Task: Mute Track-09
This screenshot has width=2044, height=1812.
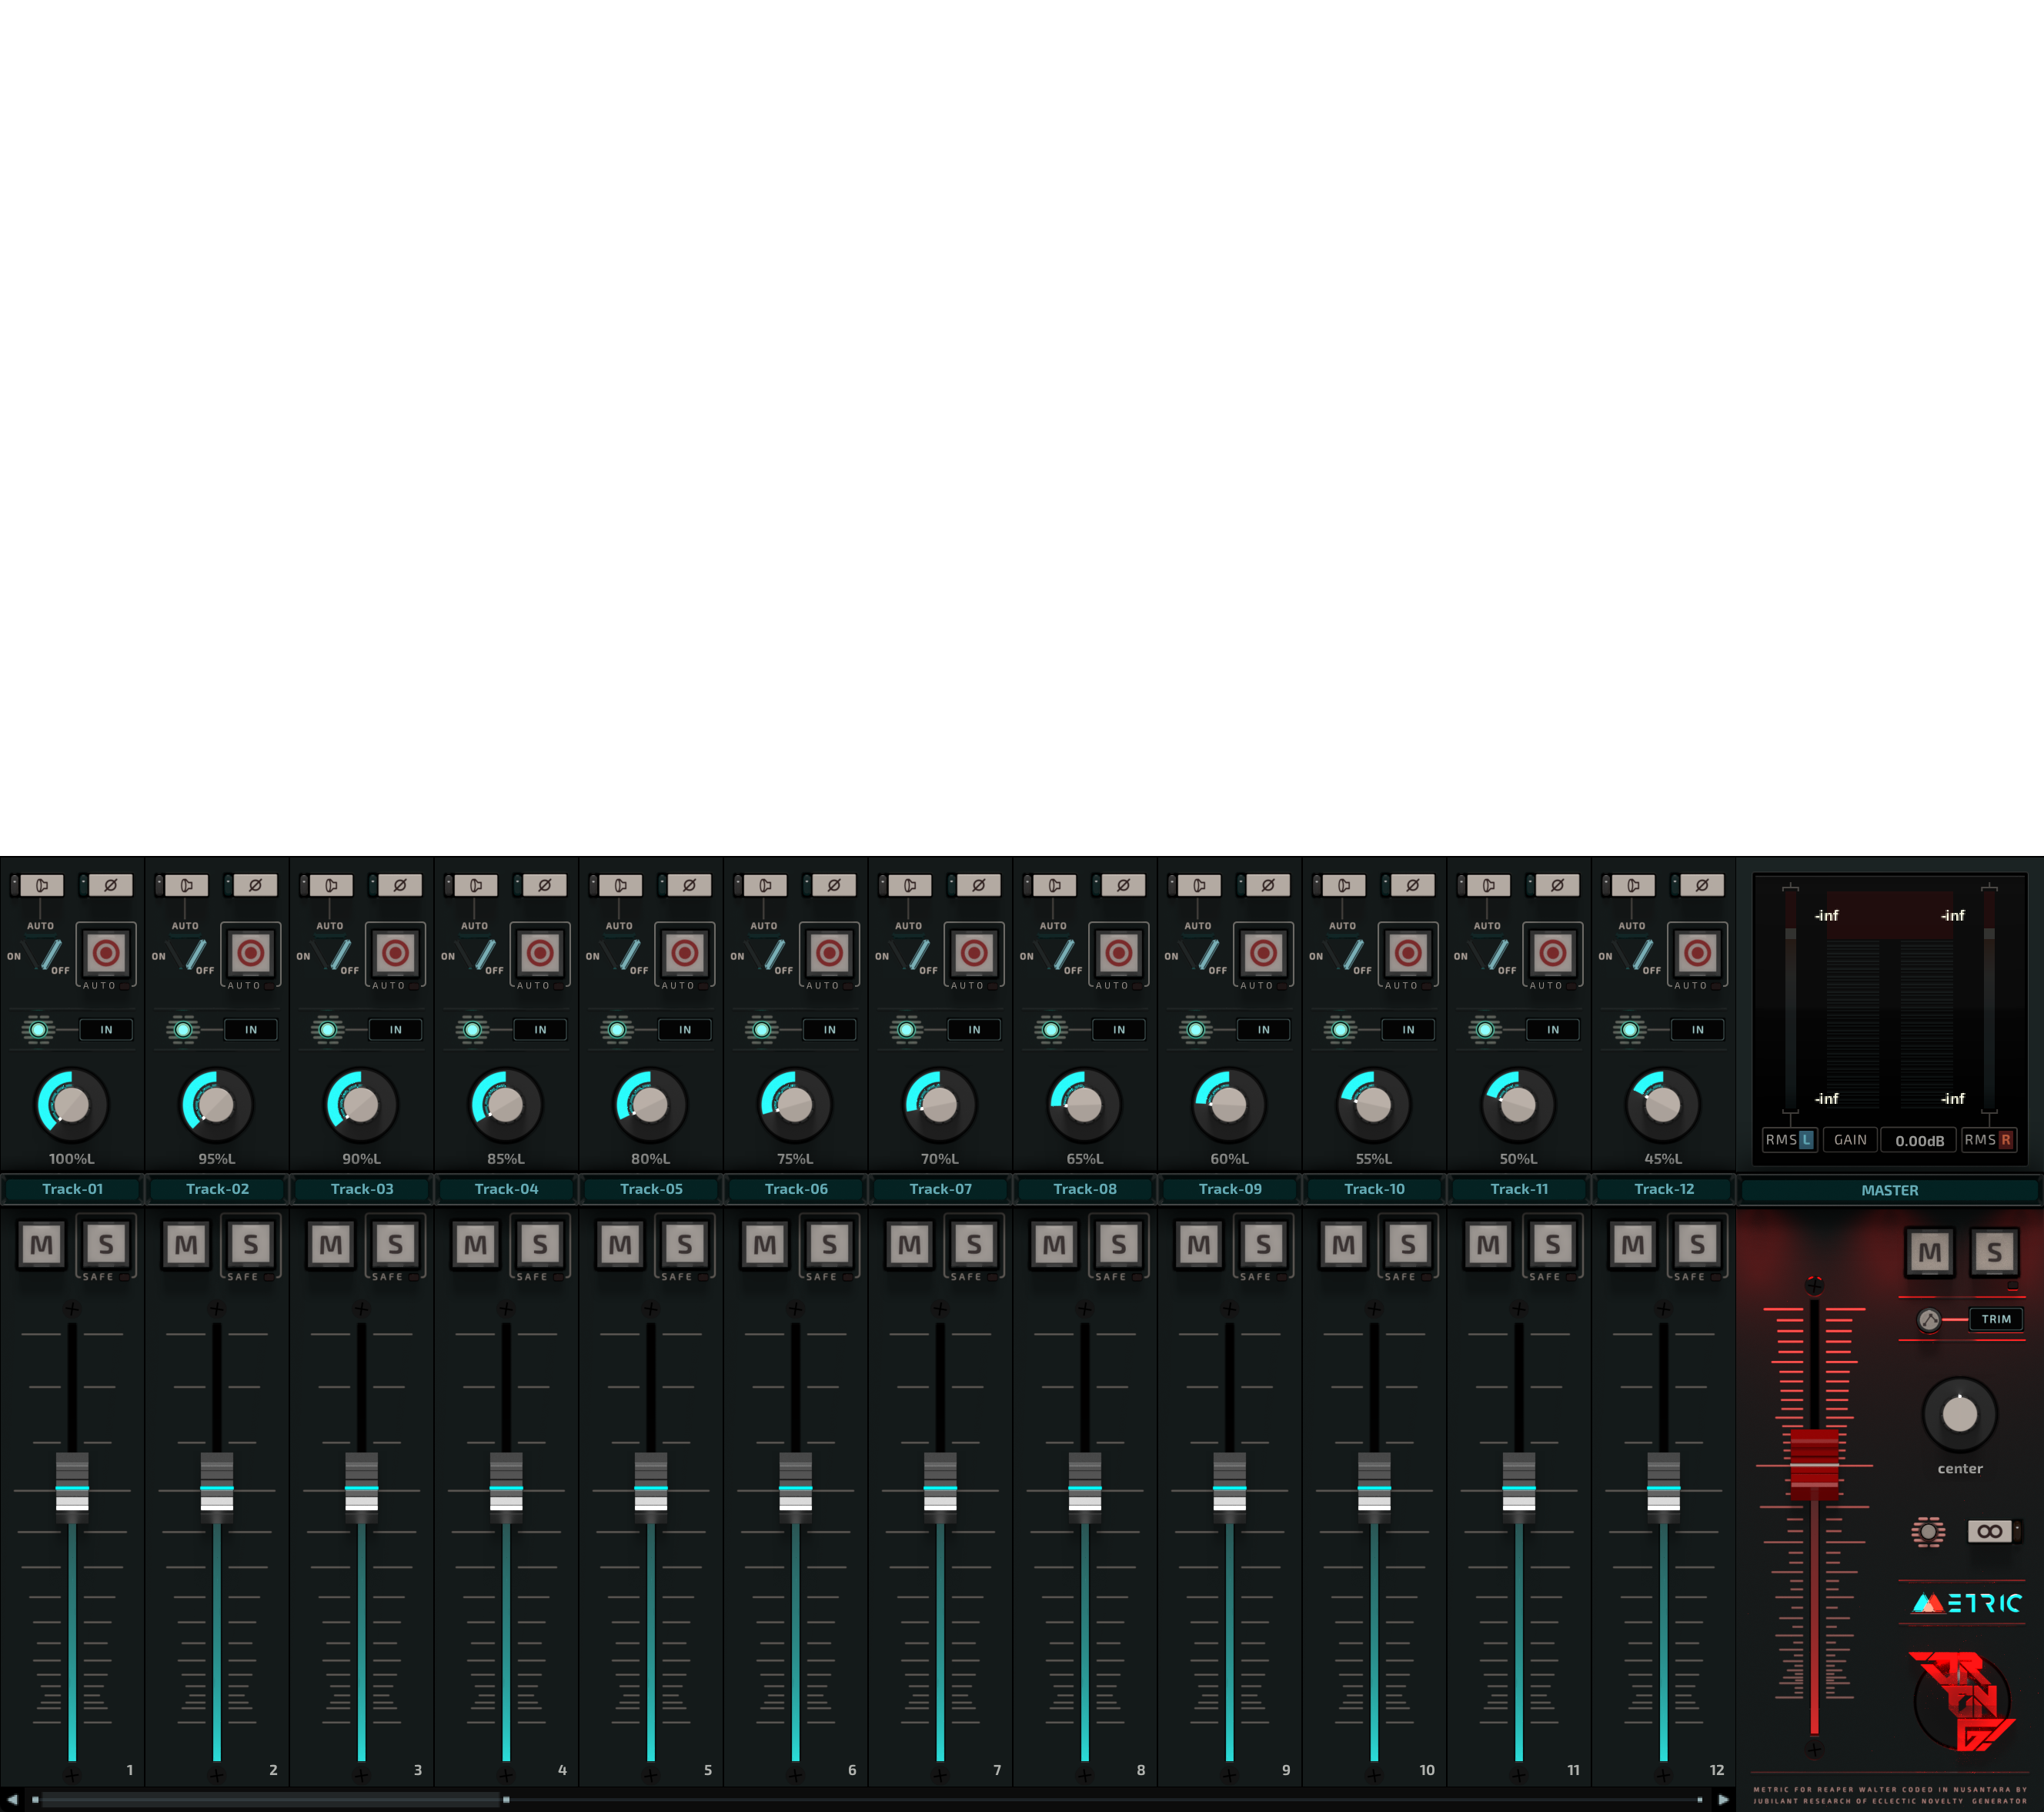Action: [x=1199, y=1245]
